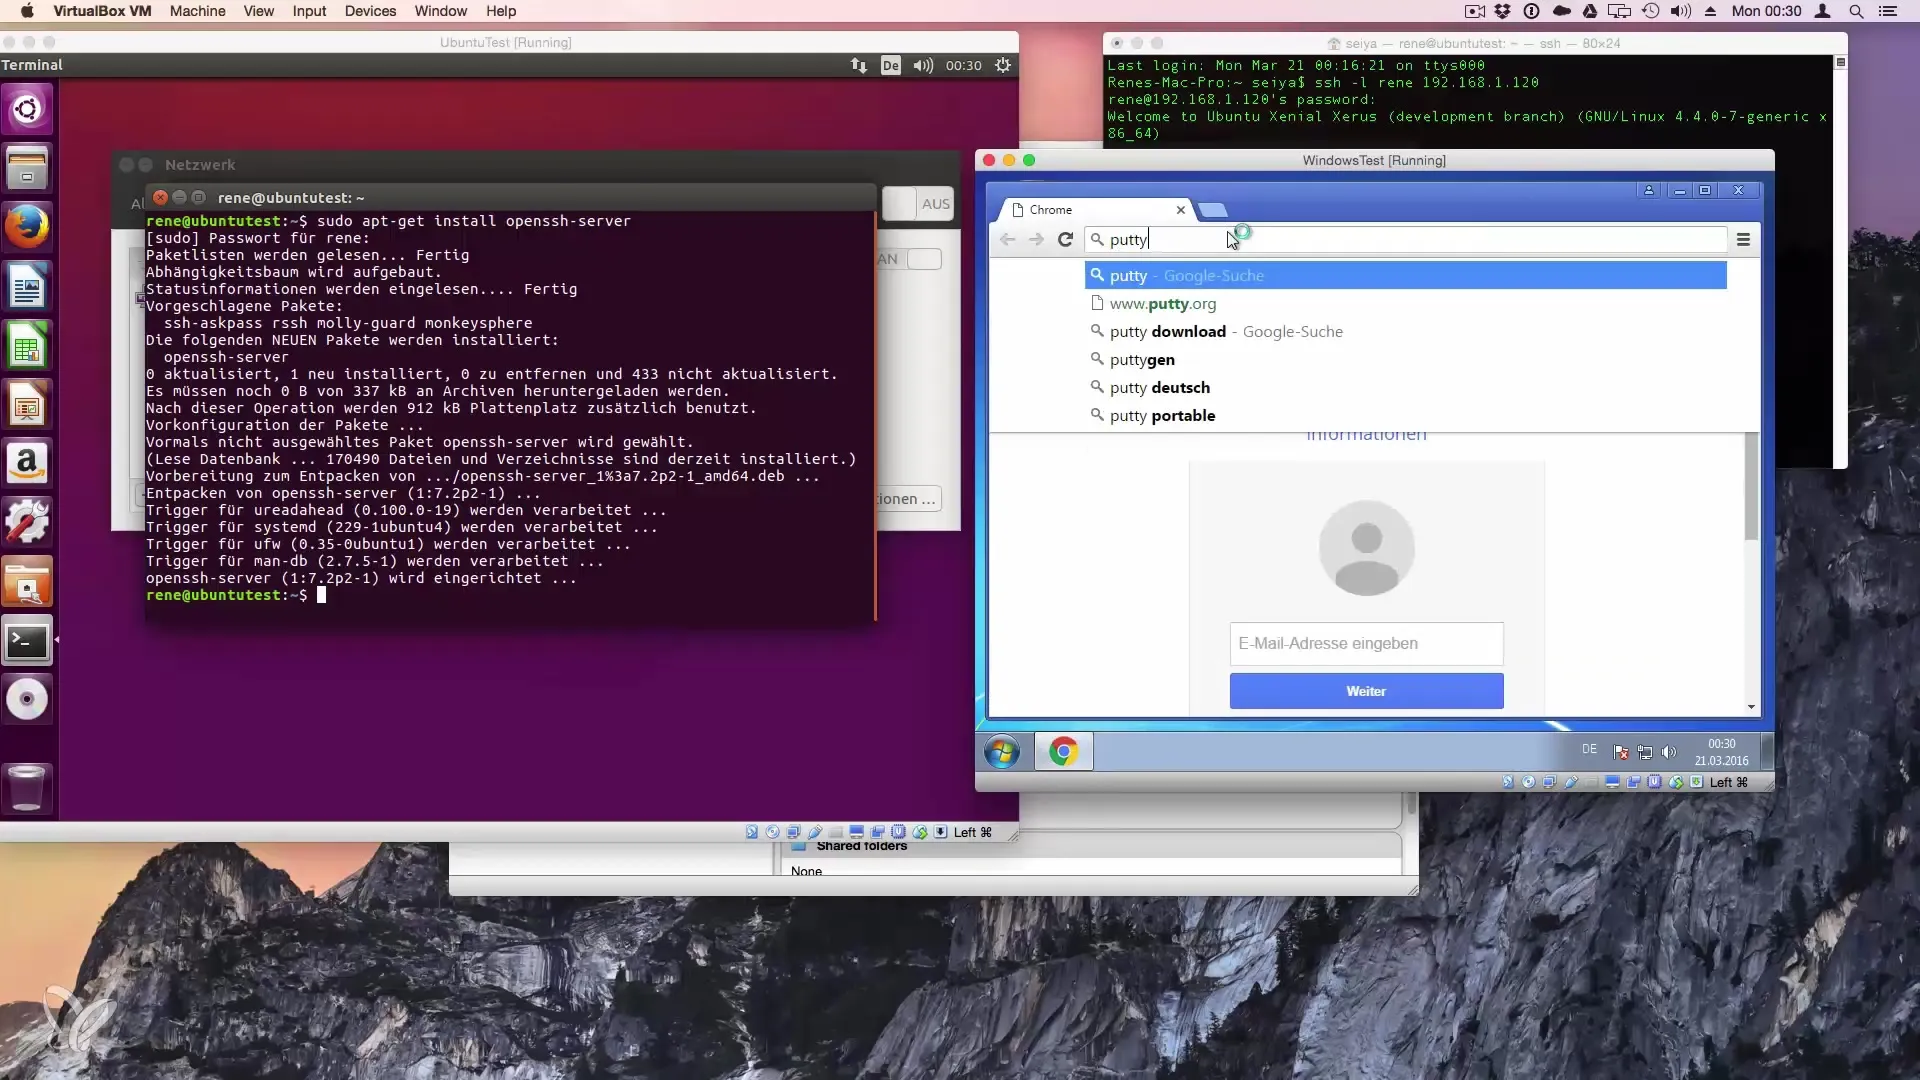The width and height of the screenshot is (1920, 1080).
Task: Open macOS Spotlight search icon
Action: pos(1856,11)
